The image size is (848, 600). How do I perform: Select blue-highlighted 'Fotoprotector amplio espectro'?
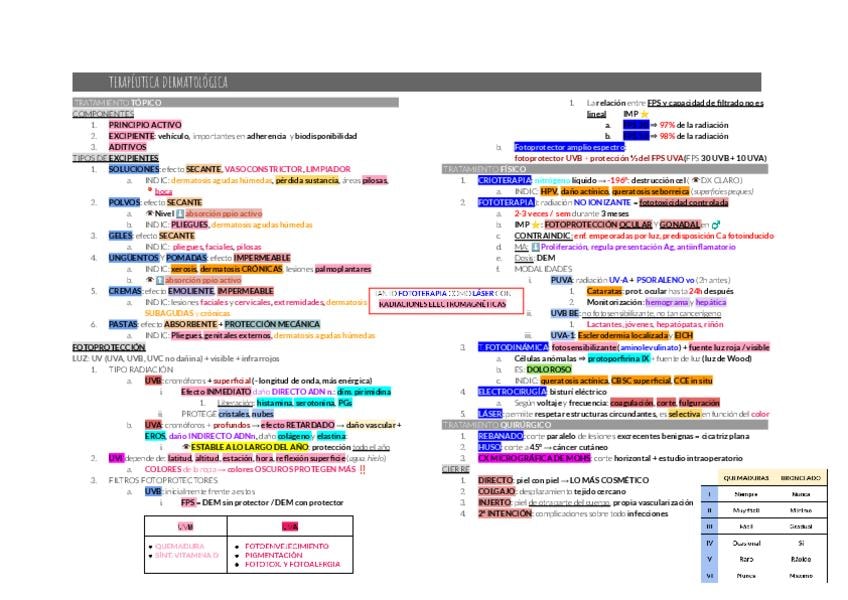point(569,147)
